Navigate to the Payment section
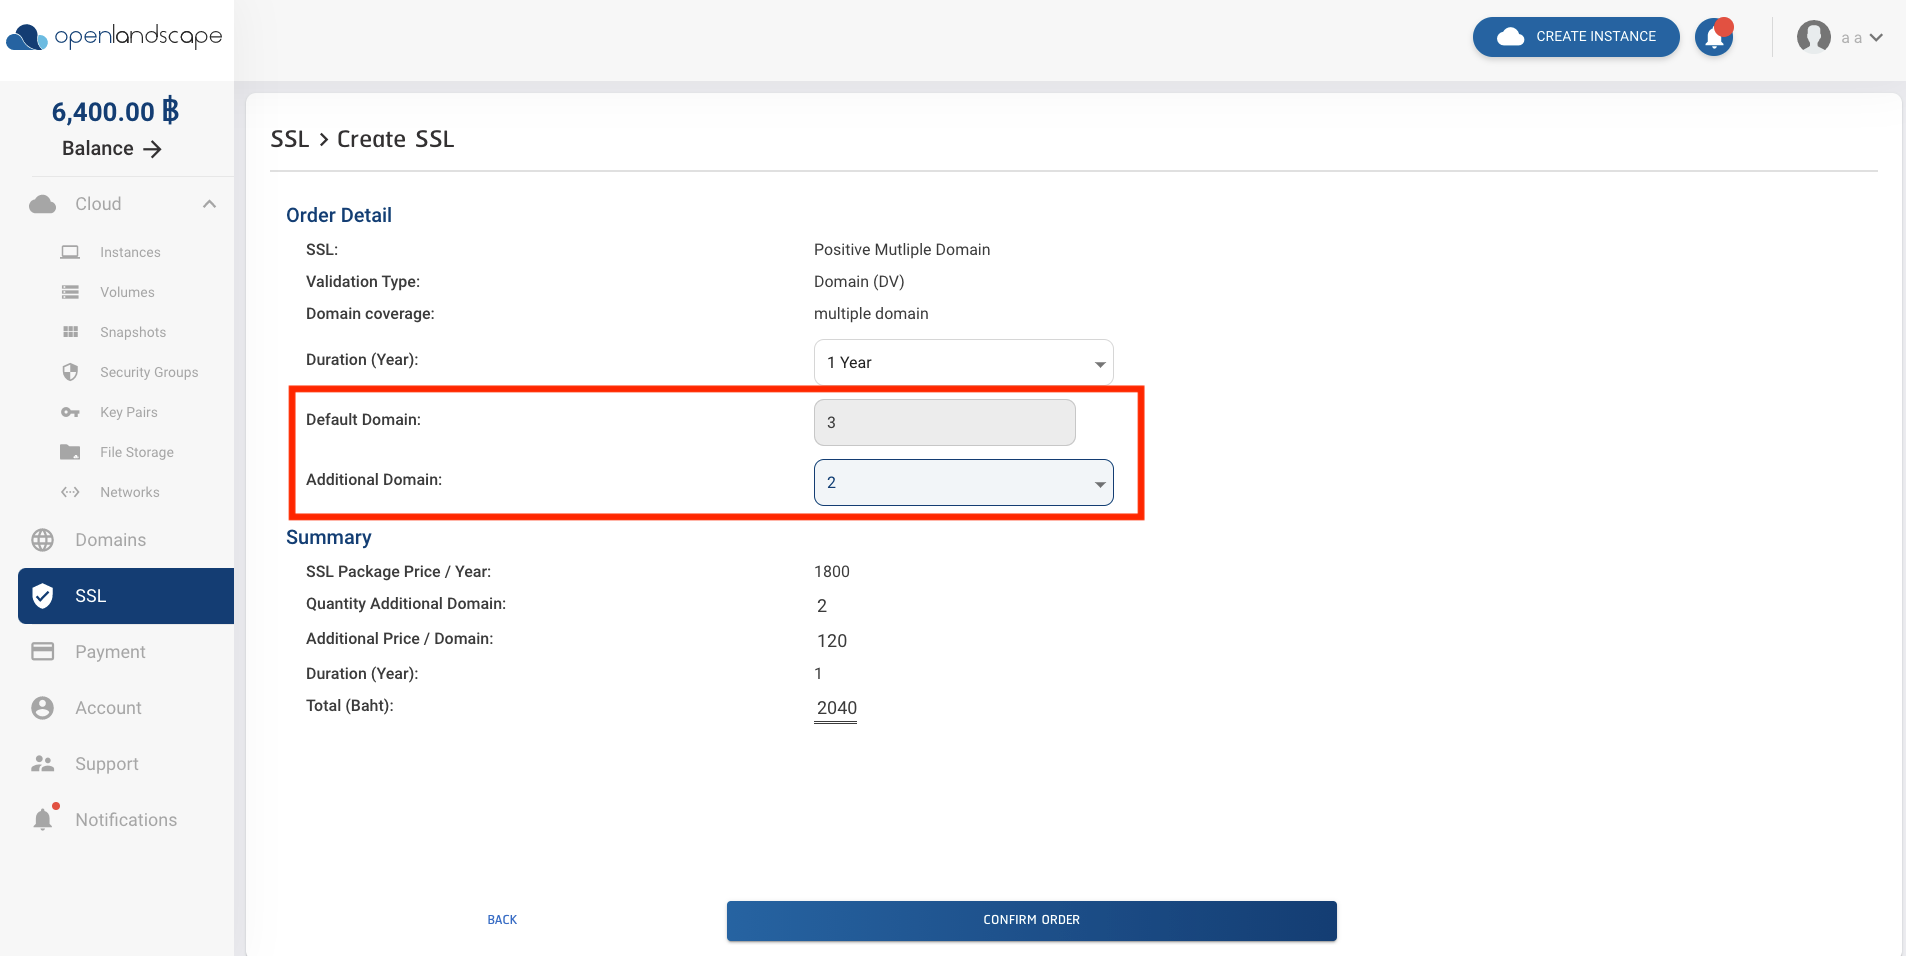This screenshot has height=956, width=1906. click(x=110, y=651)
